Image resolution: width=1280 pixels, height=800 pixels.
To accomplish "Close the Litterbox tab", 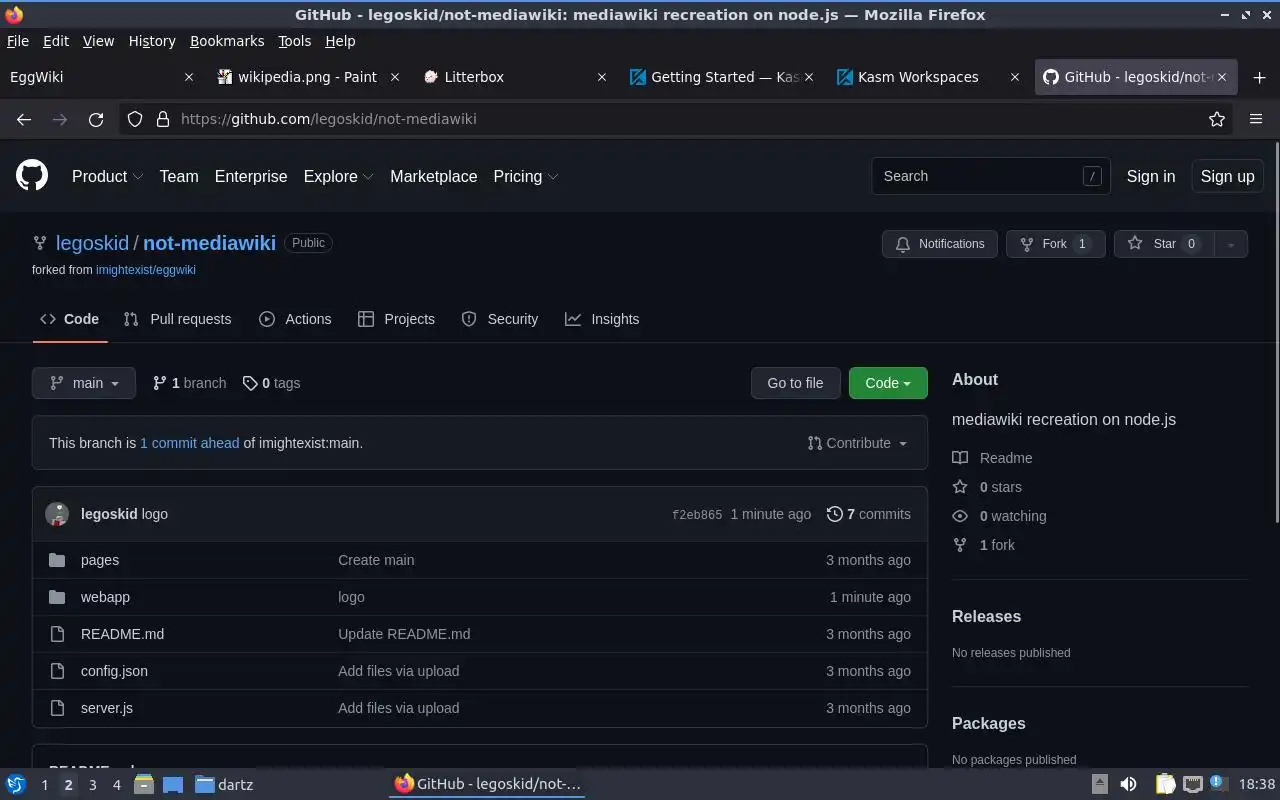I will coord(602,77).
